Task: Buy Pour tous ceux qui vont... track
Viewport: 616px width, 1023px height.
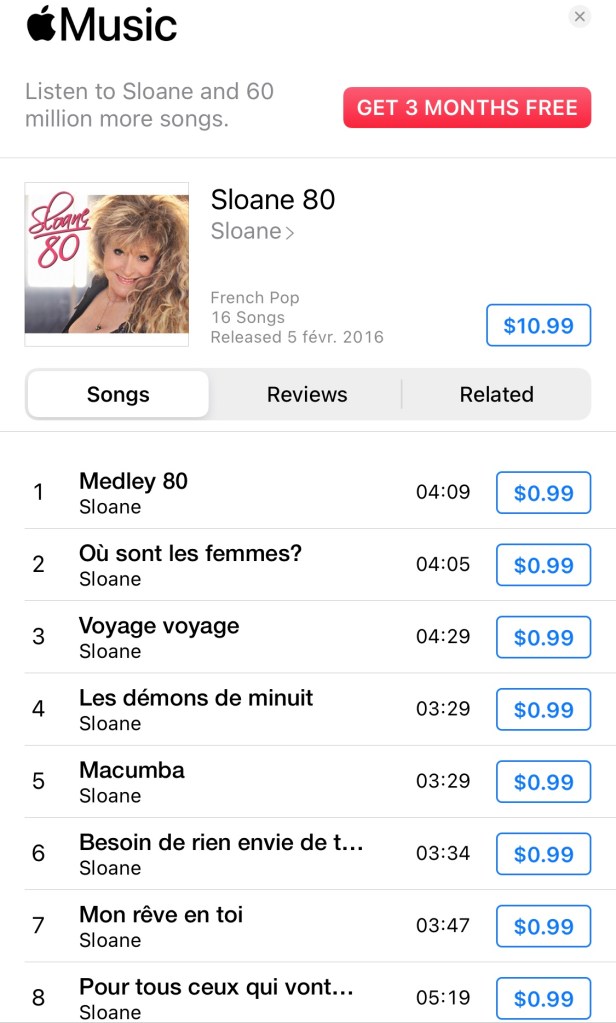Action: click(544, 998)
